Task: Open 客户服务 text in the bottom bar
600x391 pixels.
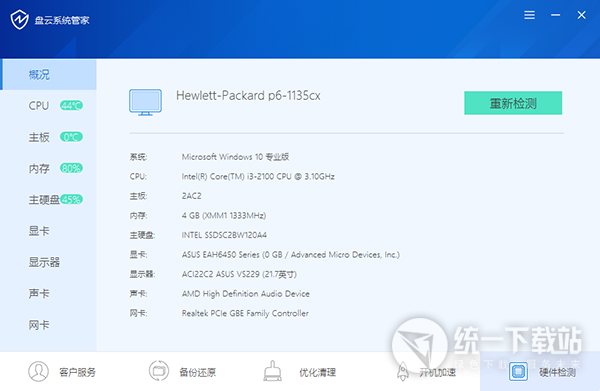Action: pyautogui.click(x=78, y=372)
